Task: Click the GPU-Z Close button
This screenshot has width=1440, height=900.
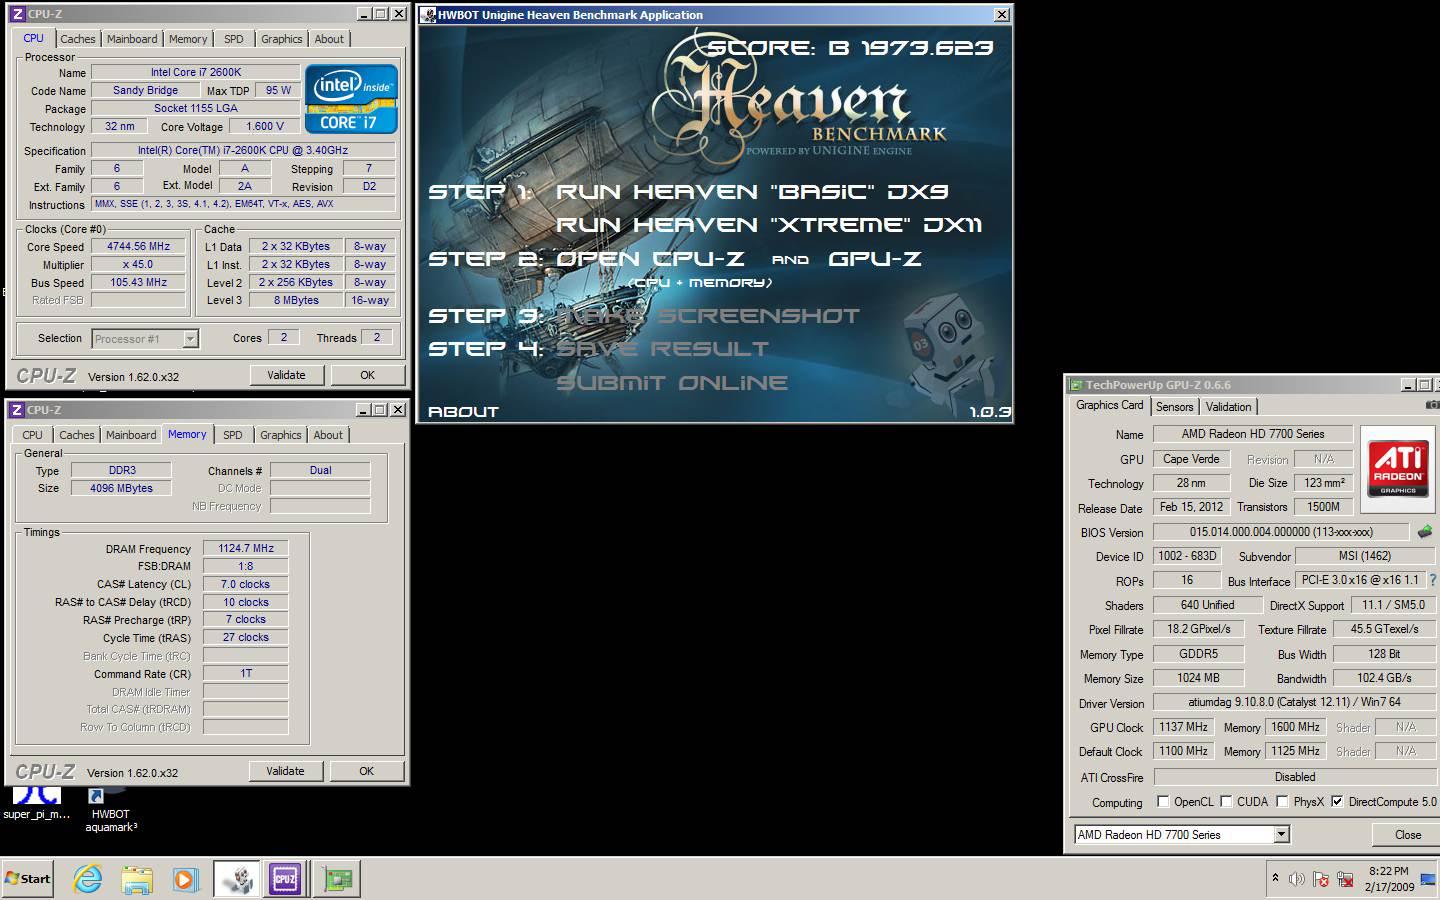Action: tap(1408, 835)
